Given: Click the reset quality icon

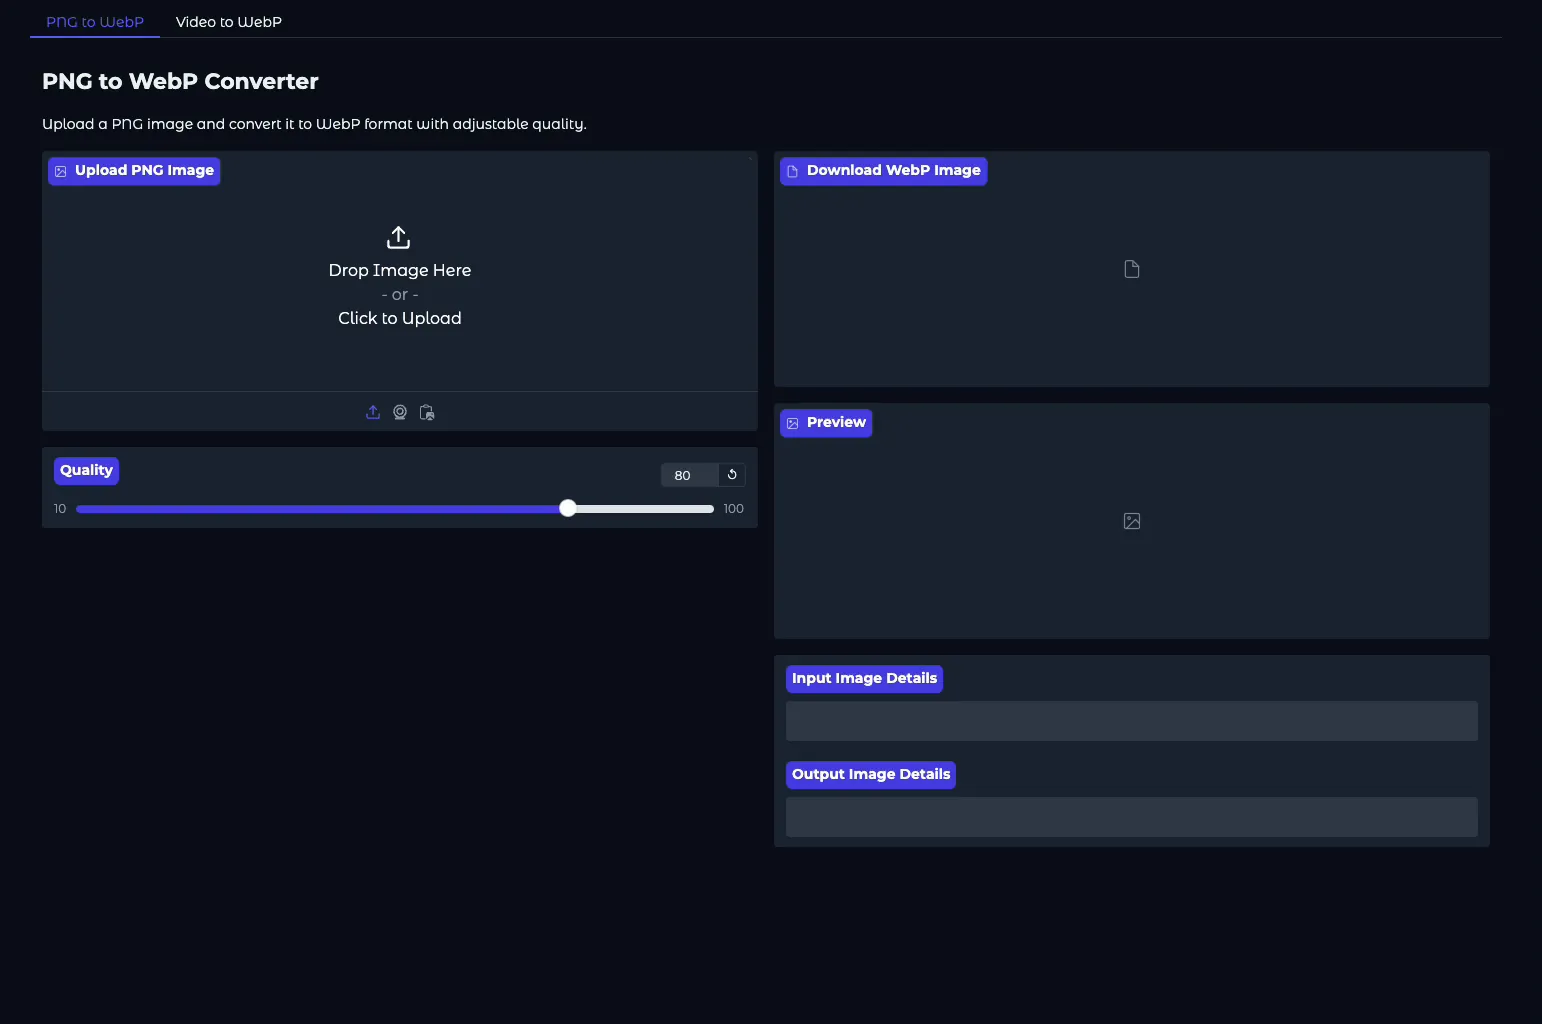Looking at the screenshot, I should tap(731, 475).
